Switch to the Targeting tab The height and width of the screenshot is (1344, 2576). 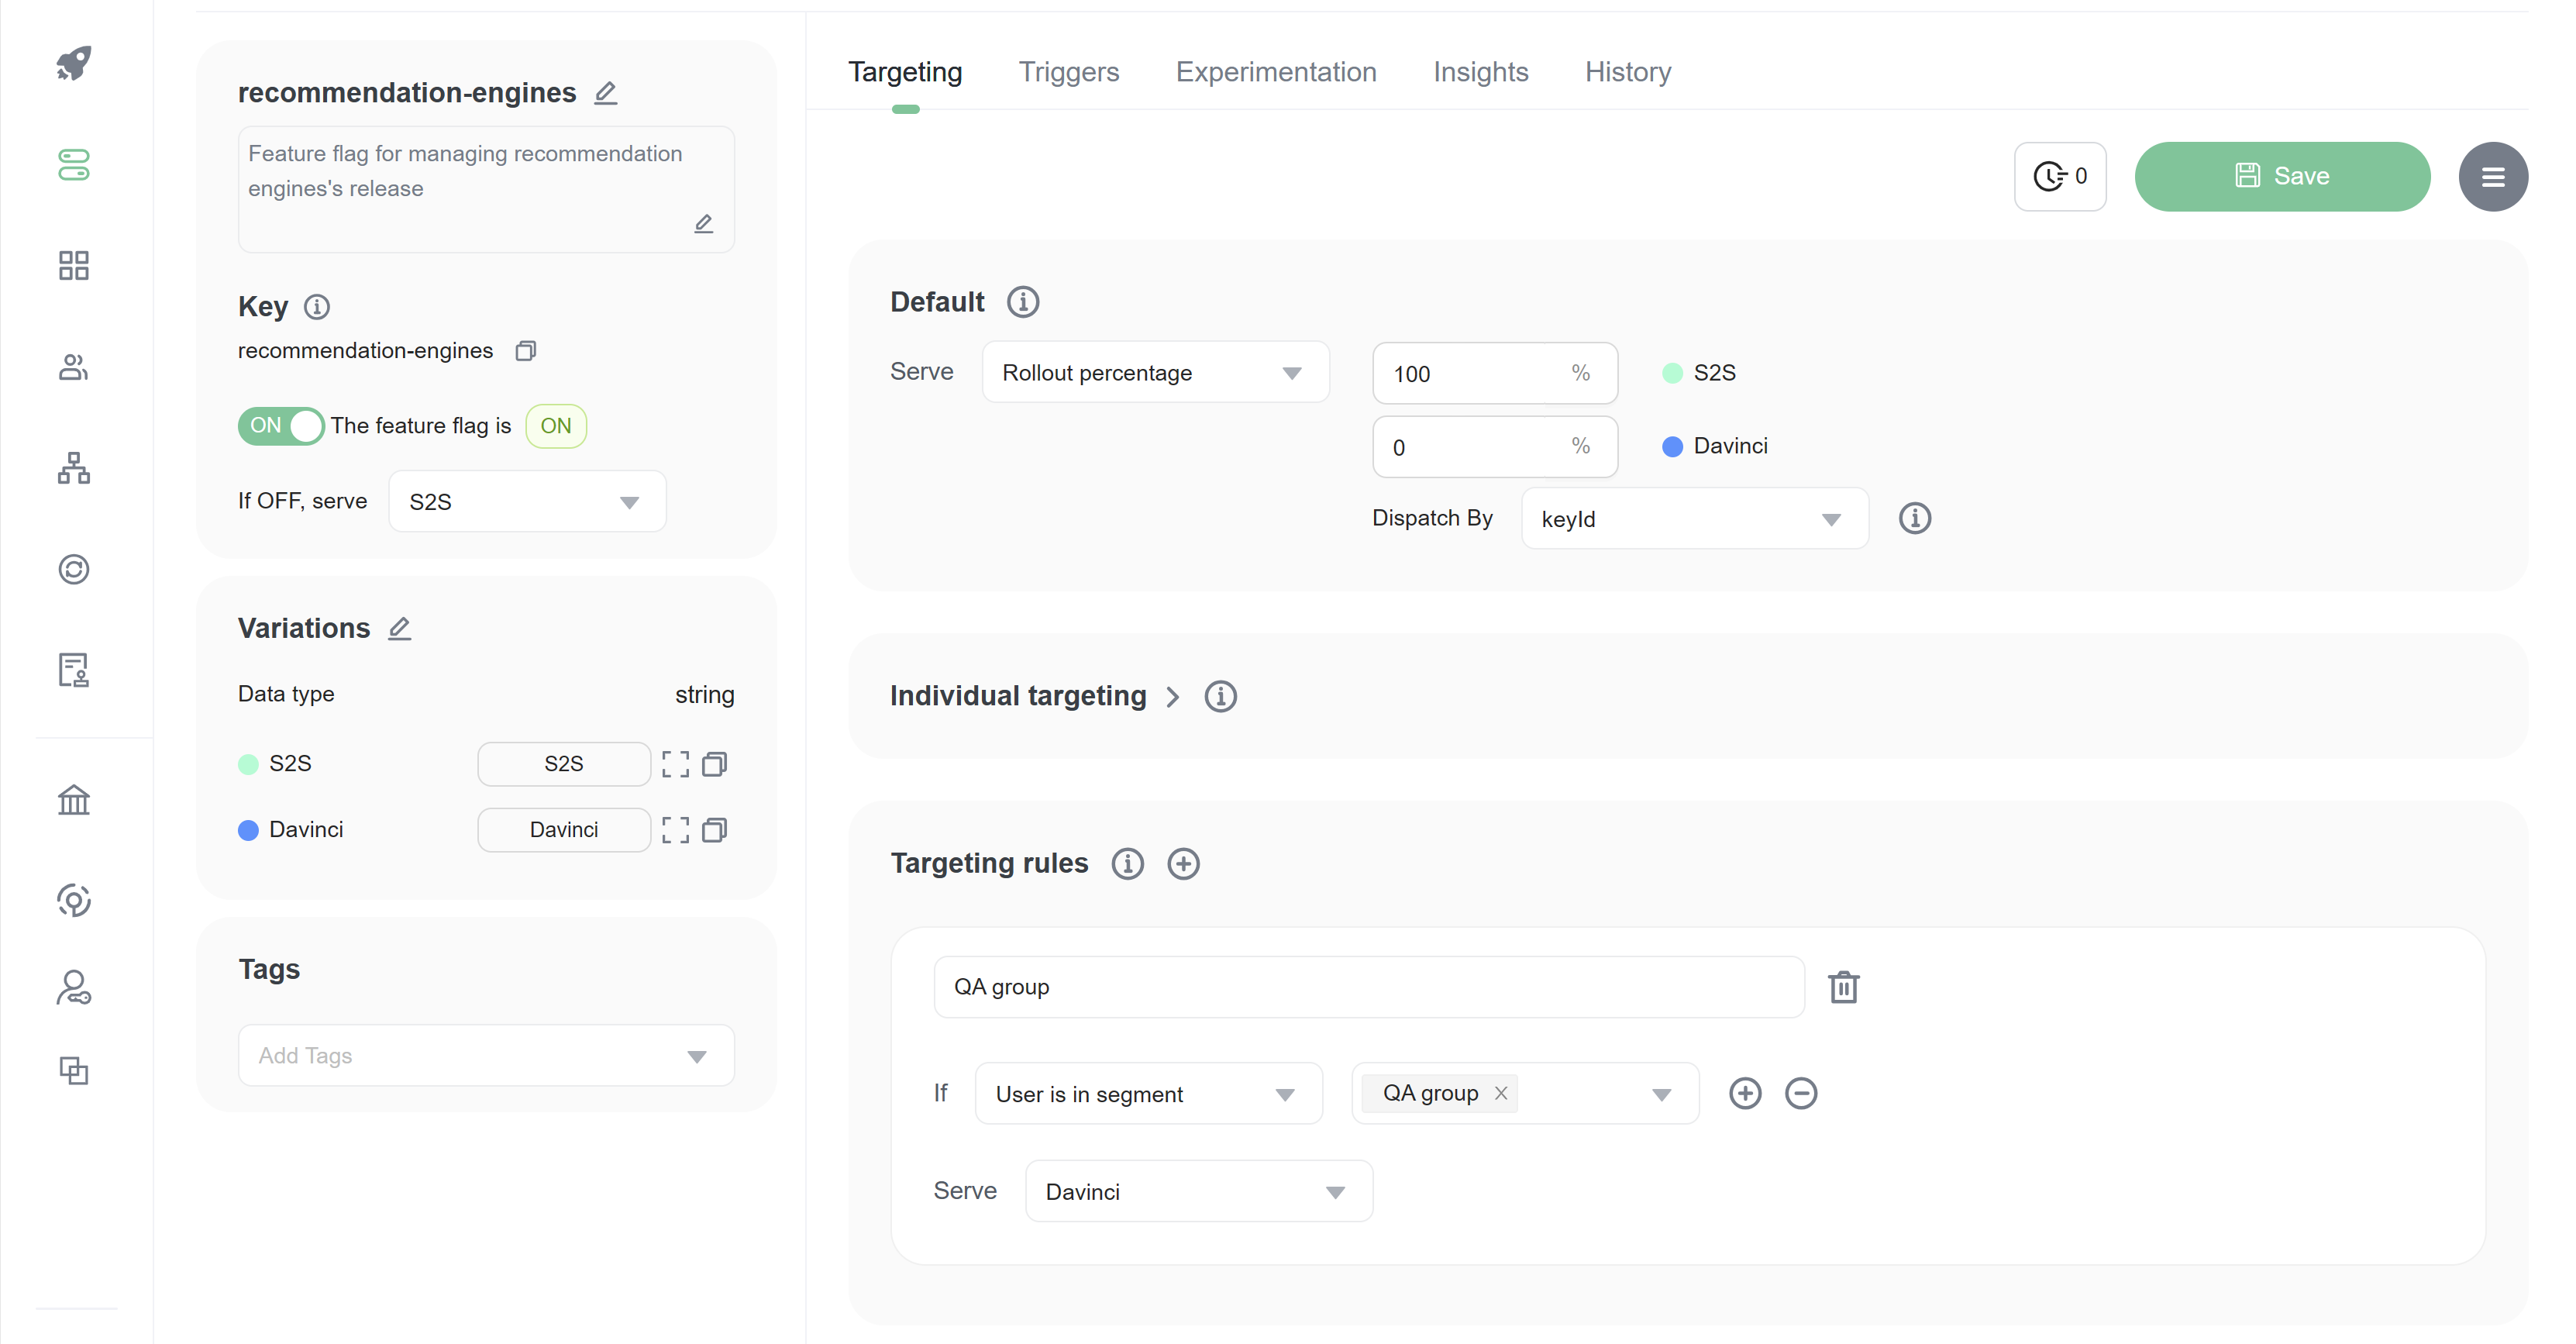tap(905, 72)
